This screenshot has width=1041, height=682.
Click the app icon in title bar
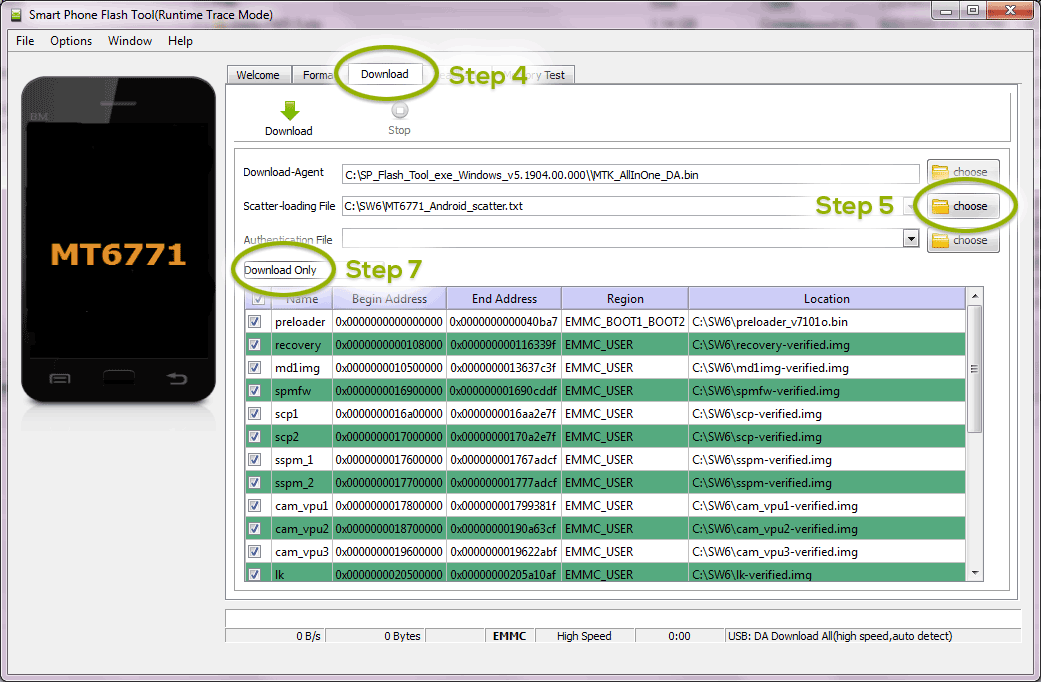click(16, 15)
